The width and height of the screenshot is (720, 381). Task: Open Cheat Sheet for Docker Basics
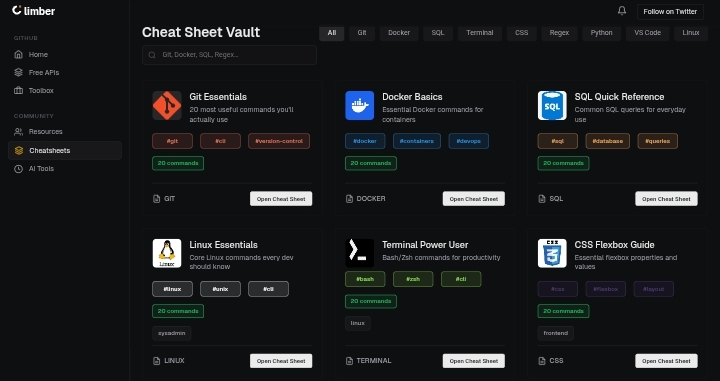pos(473,199)
